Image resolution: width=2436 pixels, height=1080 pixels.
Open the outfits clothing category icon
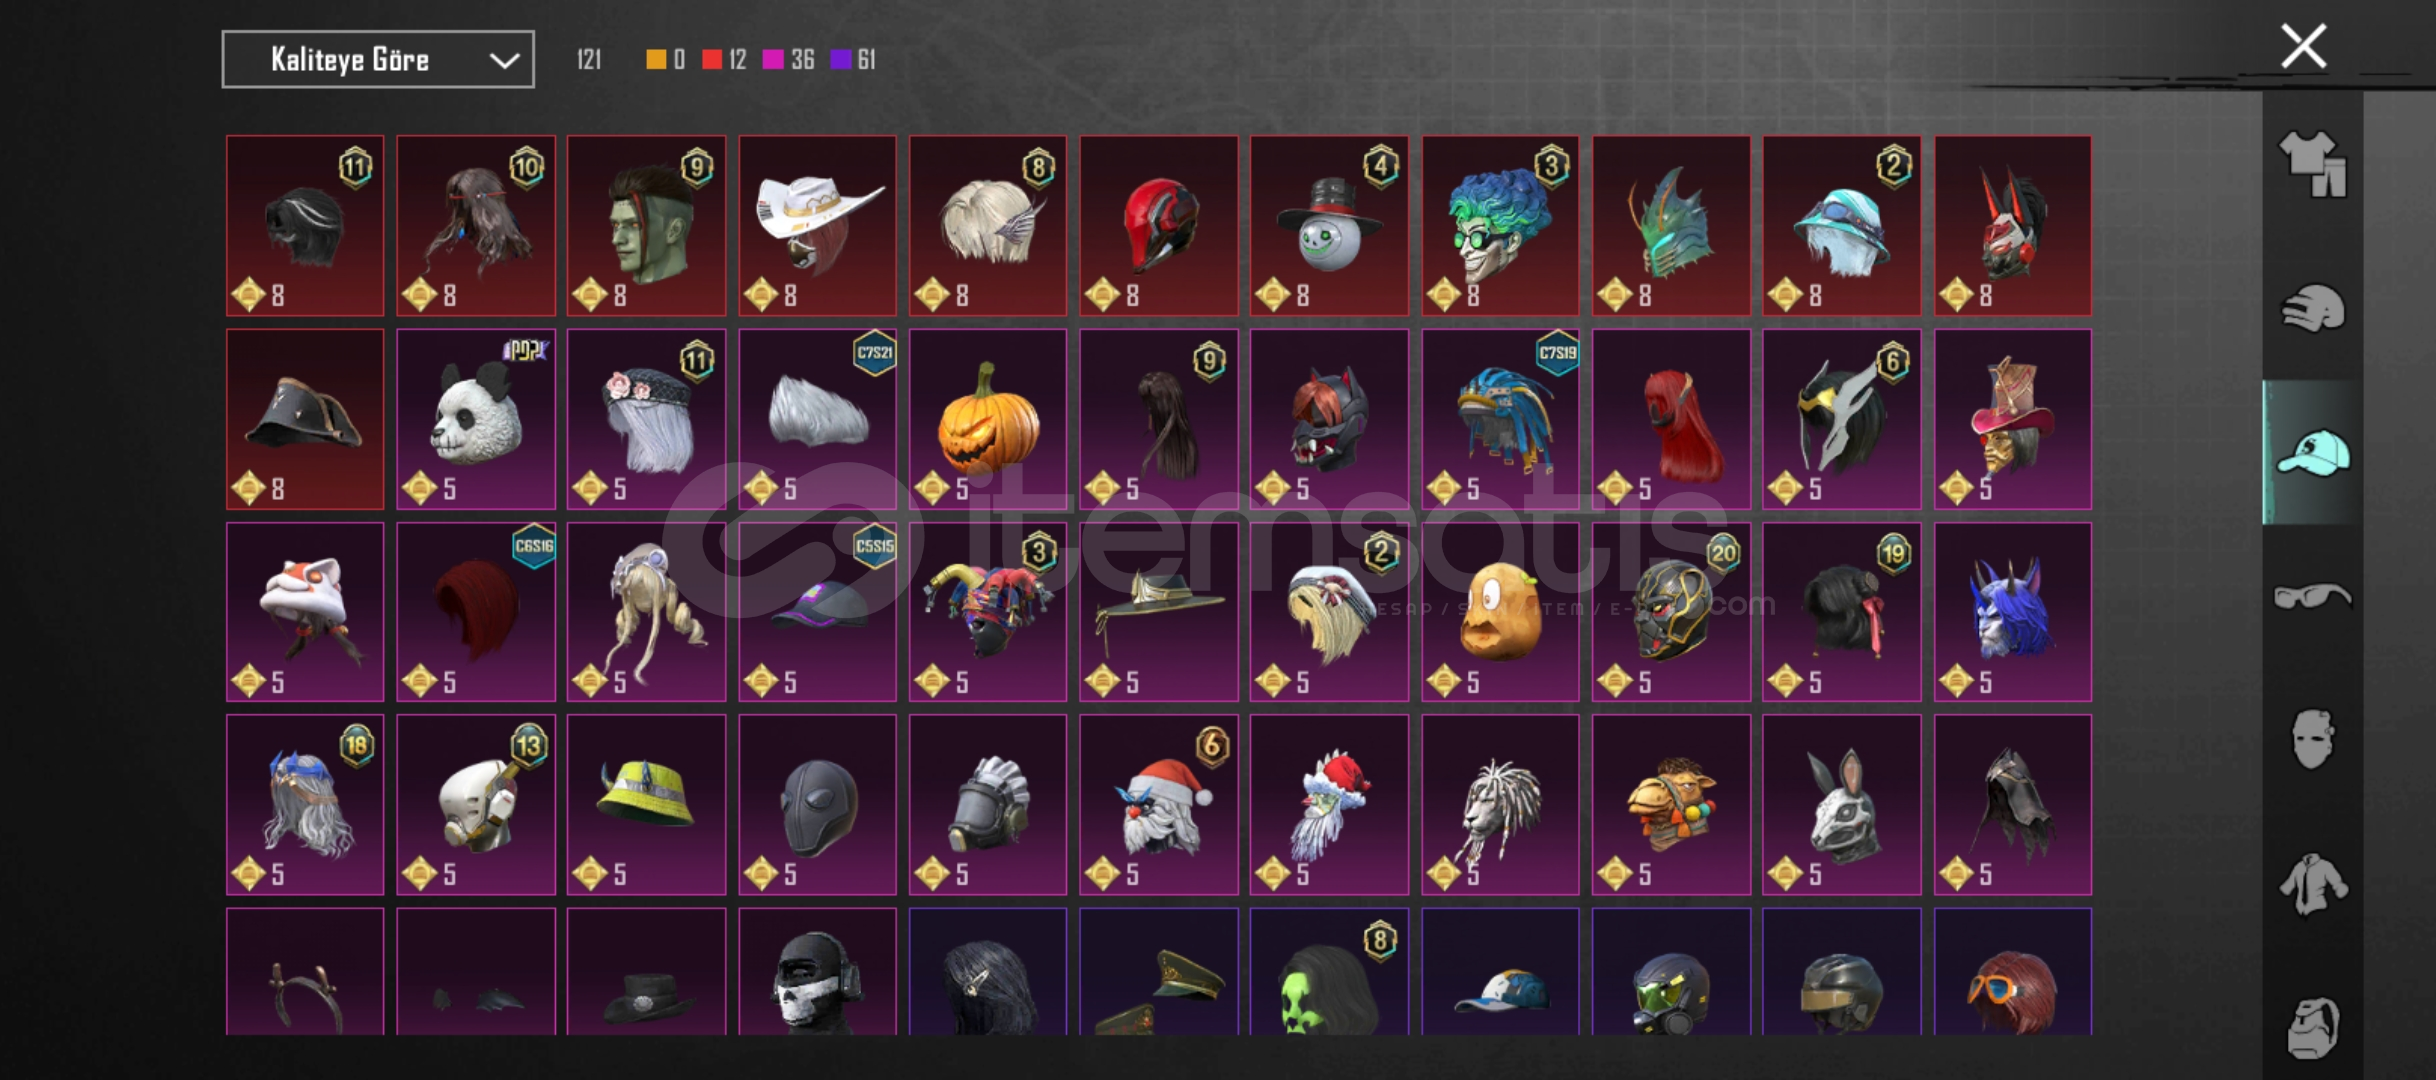(2312, 164)
